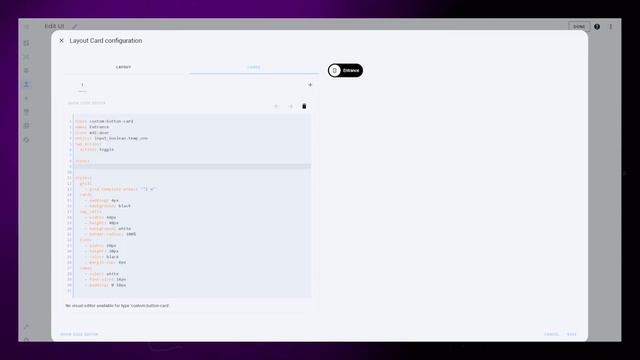This screenshot has height=360, width=640.
Task: Click the Show Code Editor button at dialog bottom
Action: tap(79, 334)
